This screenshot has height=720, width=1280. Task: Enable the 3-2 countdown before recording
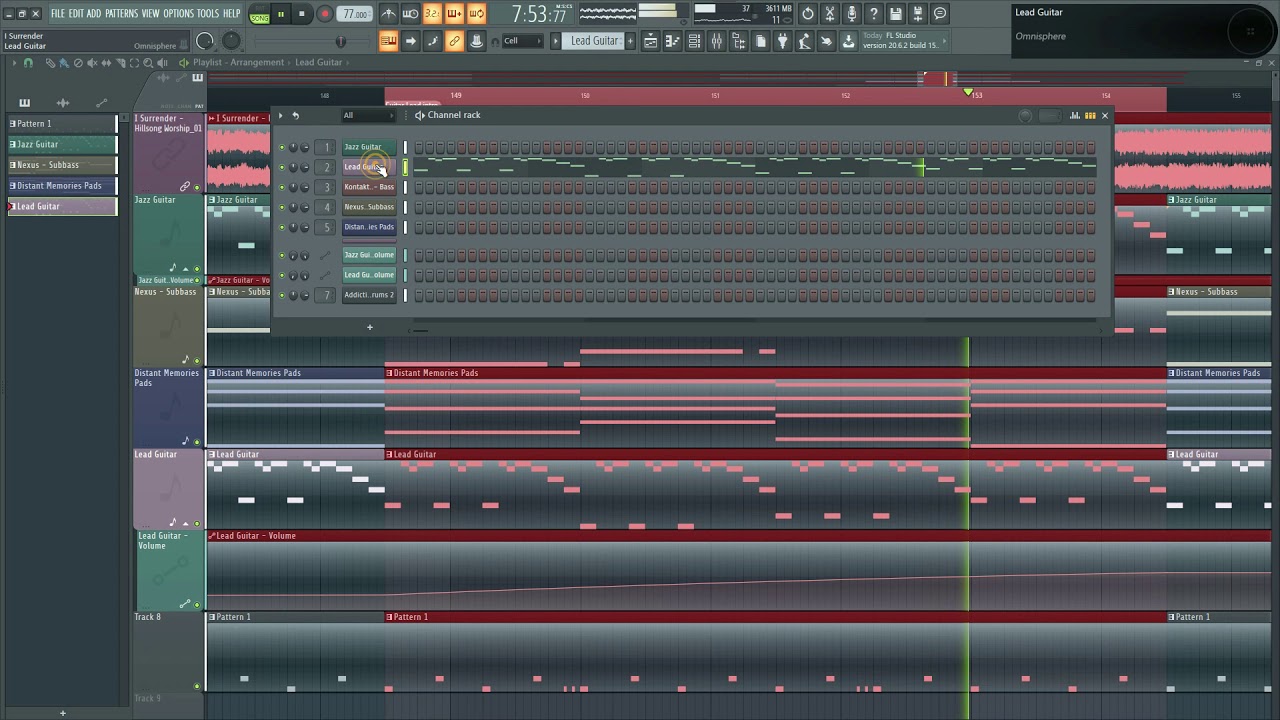(432, 14)
